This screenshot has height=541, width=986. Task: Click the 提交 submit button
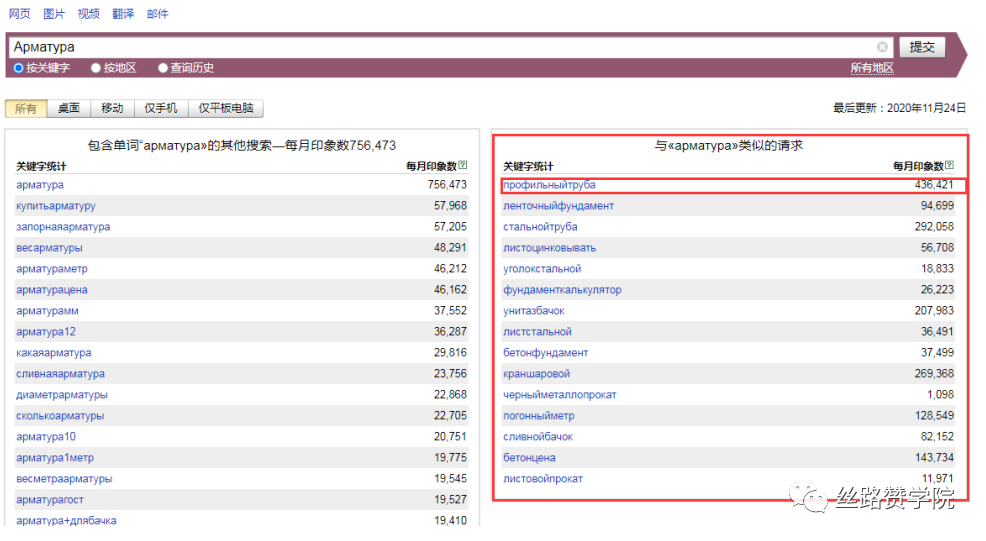pyautogui.click(x=922, y=47)
